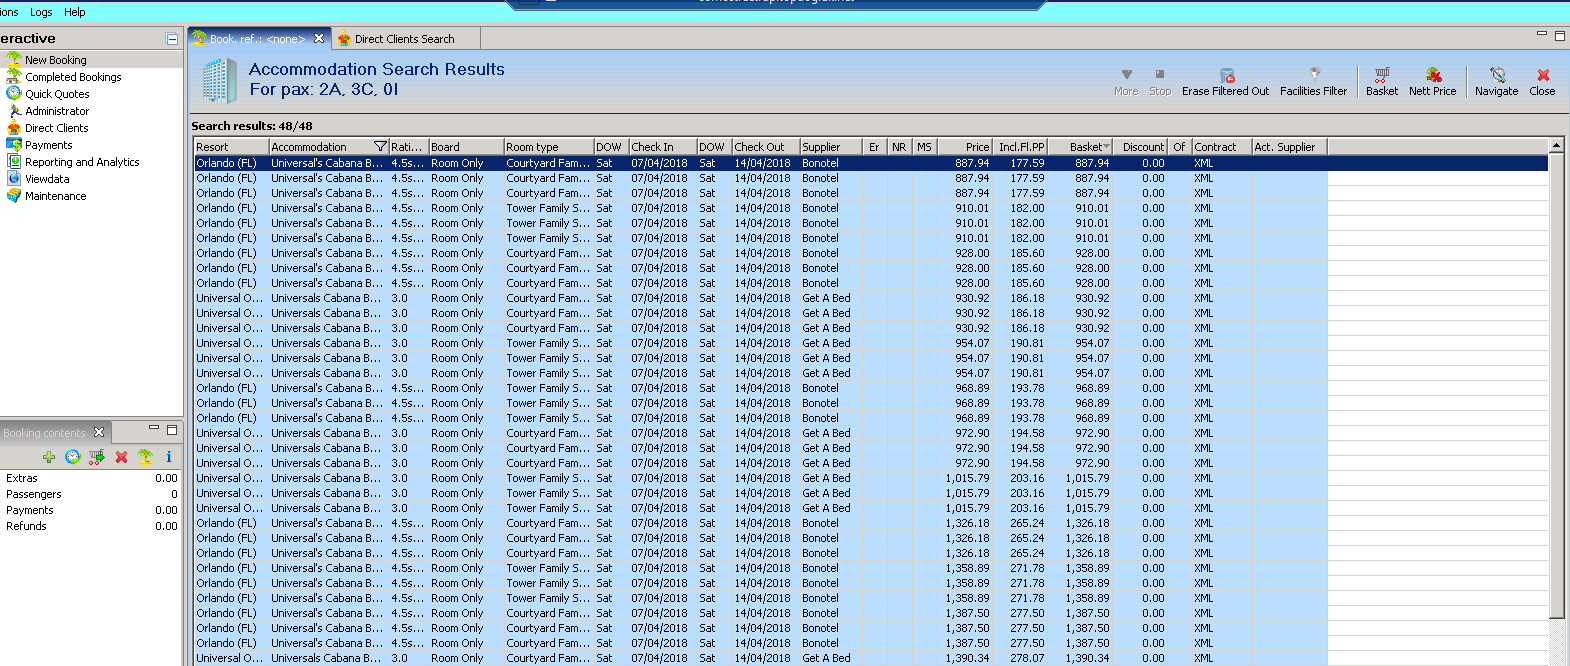Open the Basket toolbar icon
The image size is (1570, 666).
[x=1382, y=75]
